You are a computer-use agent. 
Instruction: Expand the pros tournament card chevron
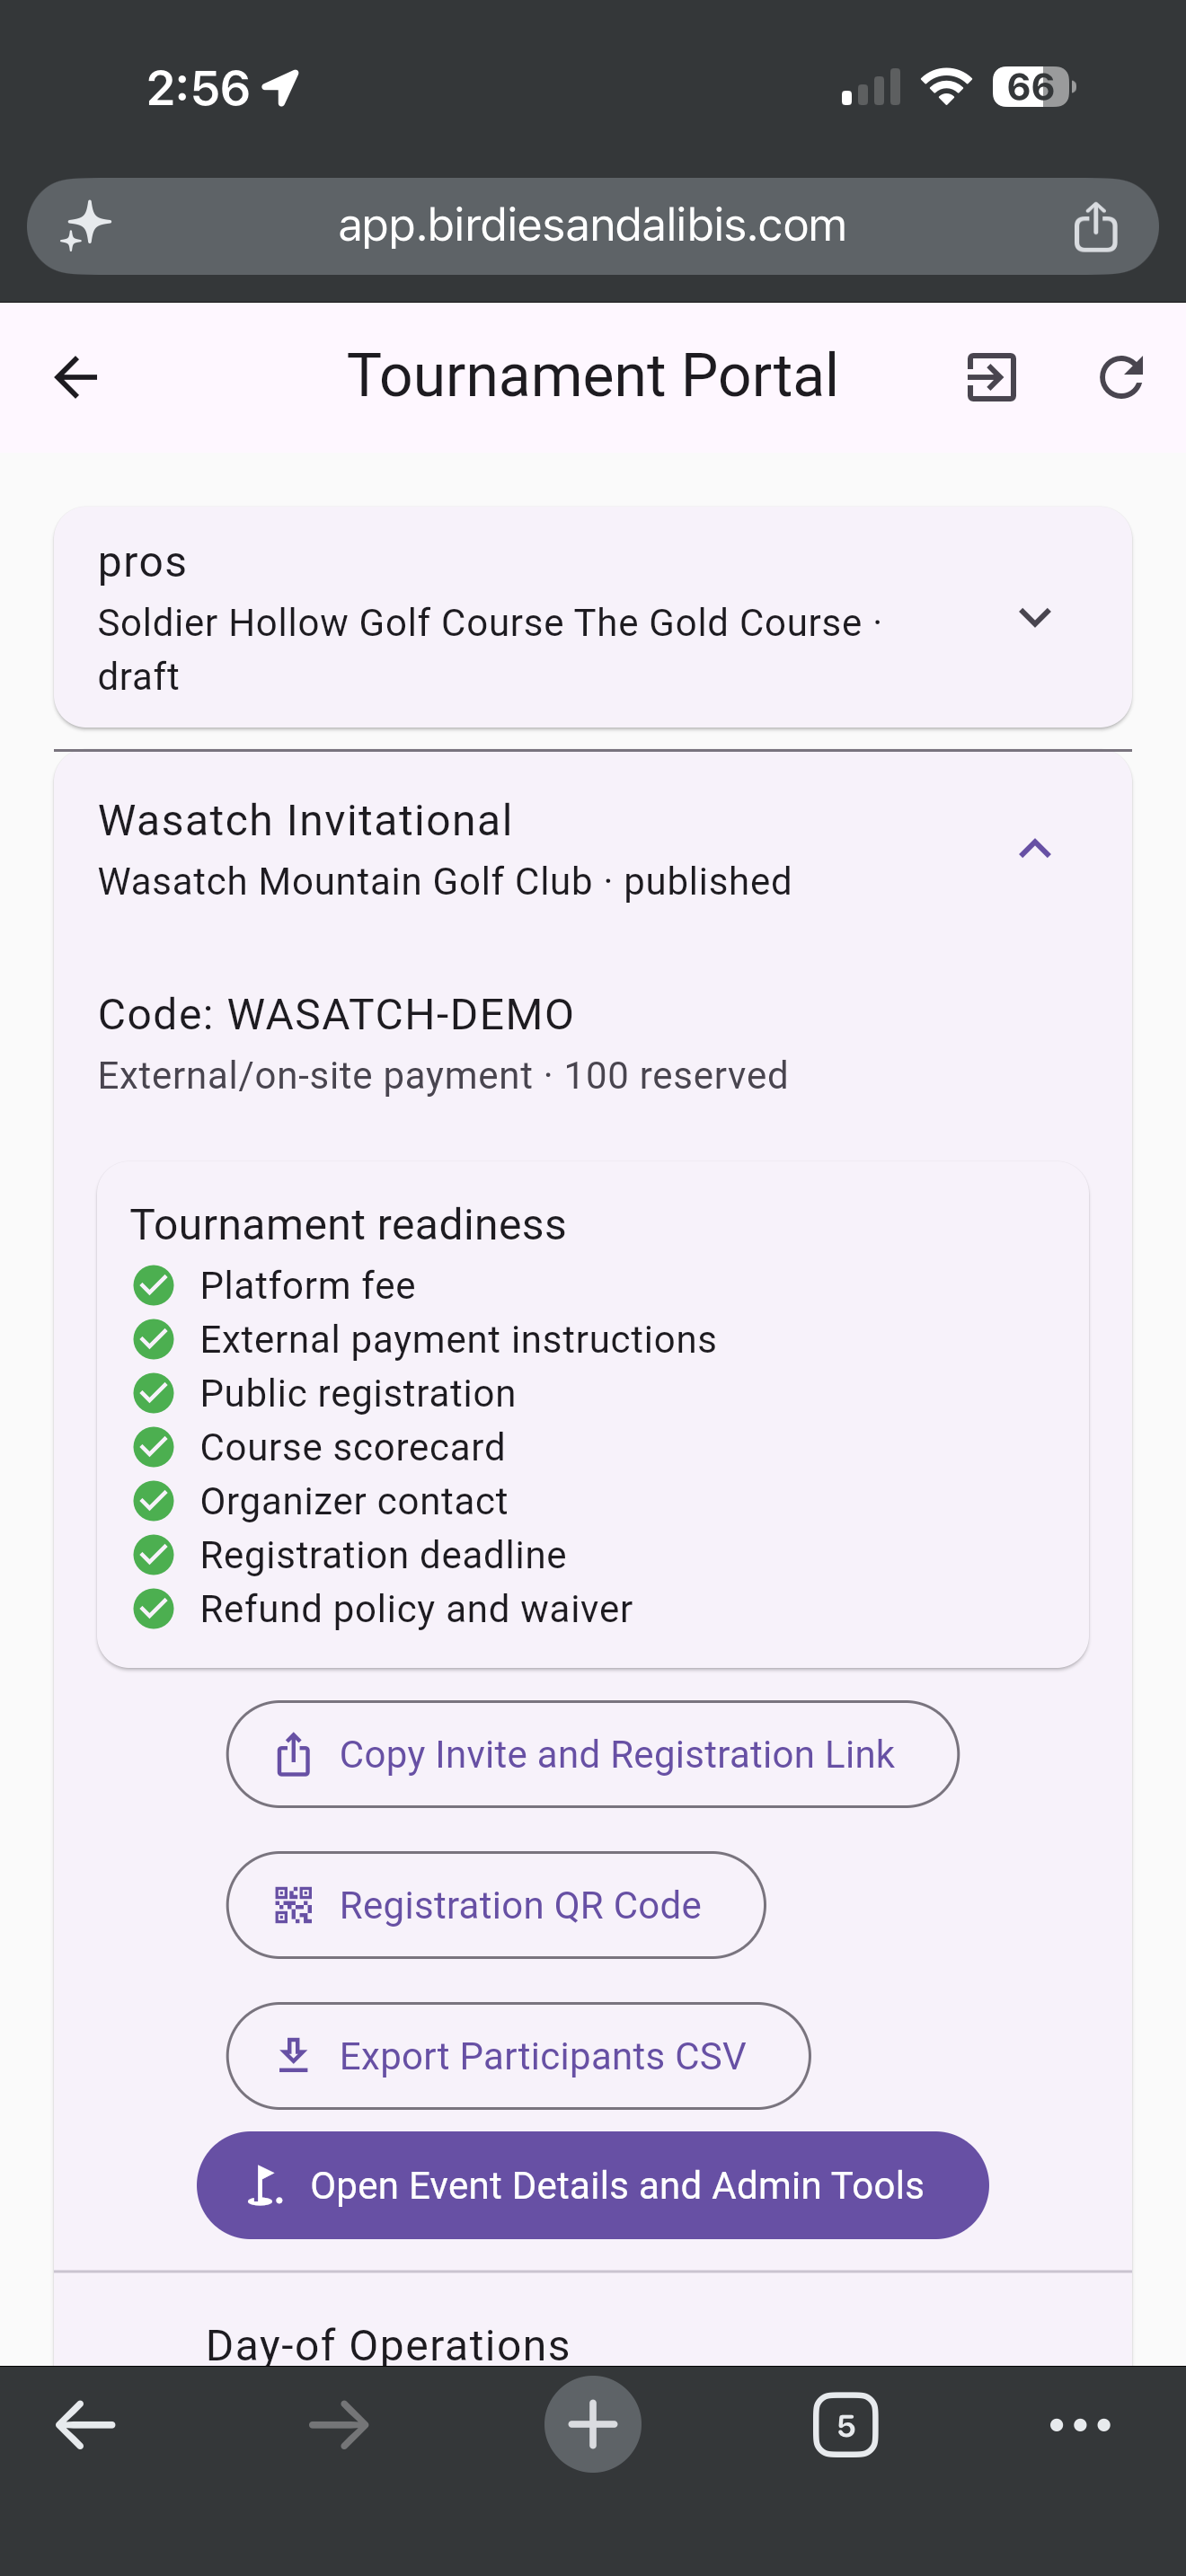(1034, 617)
